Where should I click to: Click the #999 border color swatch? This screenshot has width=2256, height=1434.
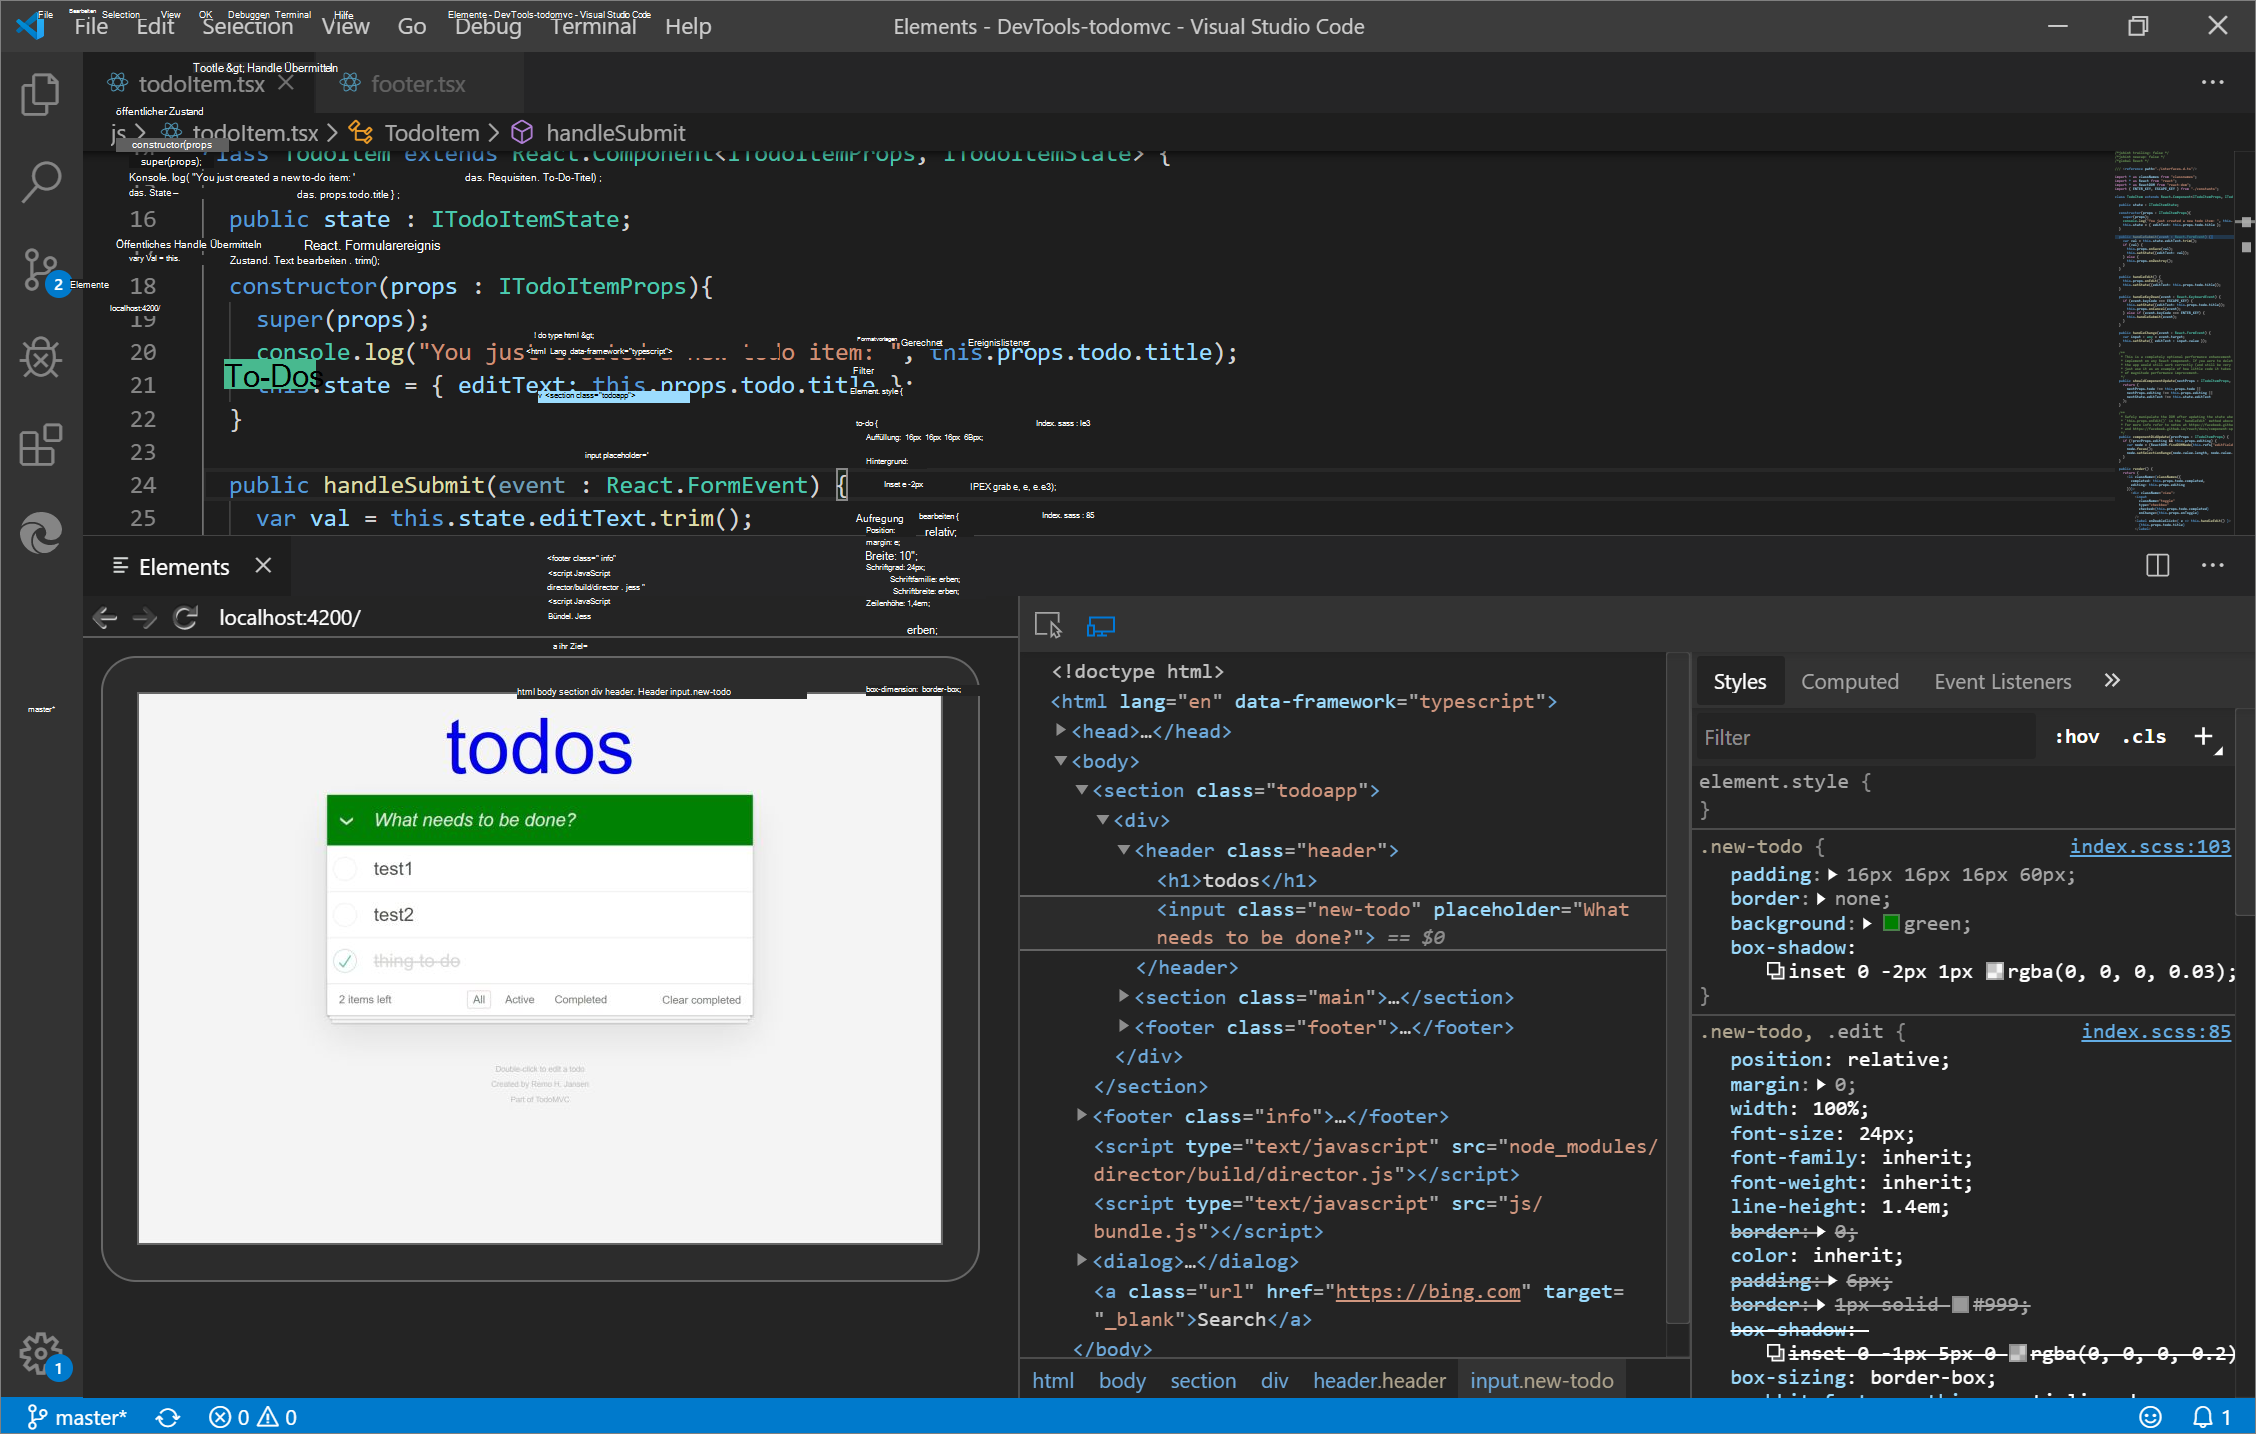tap(1960, 1304)
